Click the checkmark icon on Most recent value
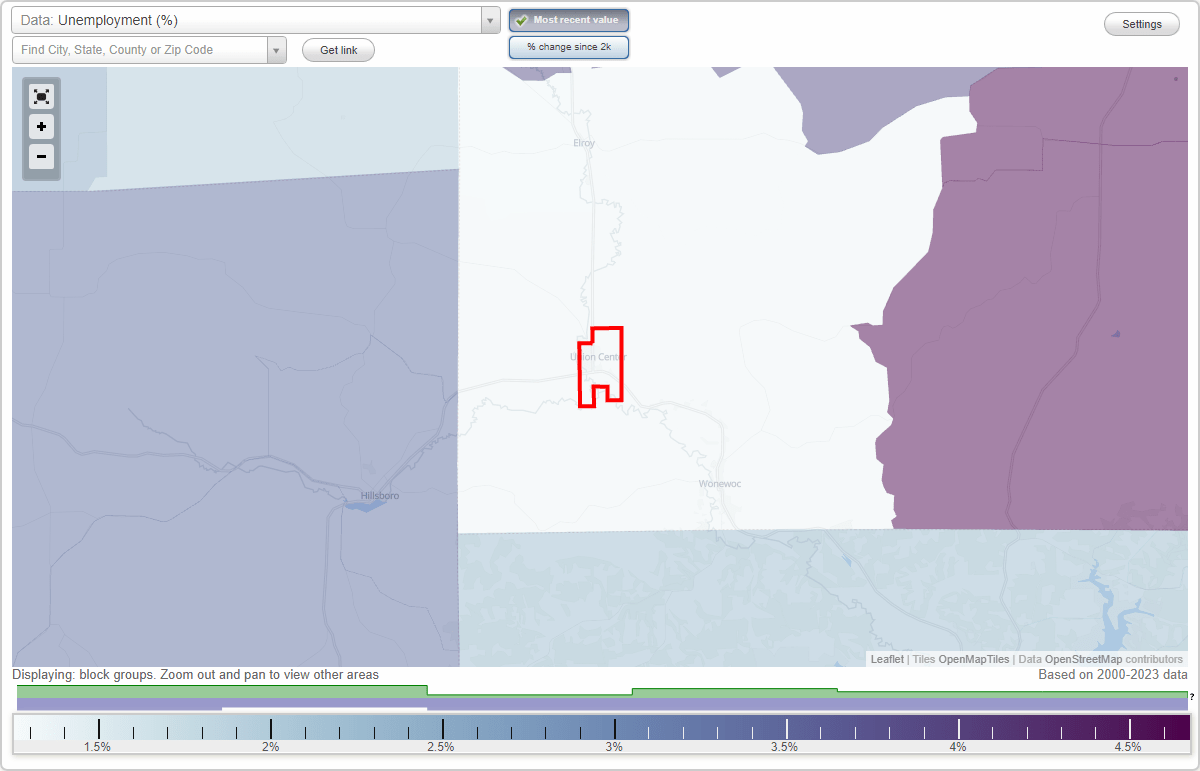Image resolution: width=1200 pixels, height=771 pixels. pos(522,20)
